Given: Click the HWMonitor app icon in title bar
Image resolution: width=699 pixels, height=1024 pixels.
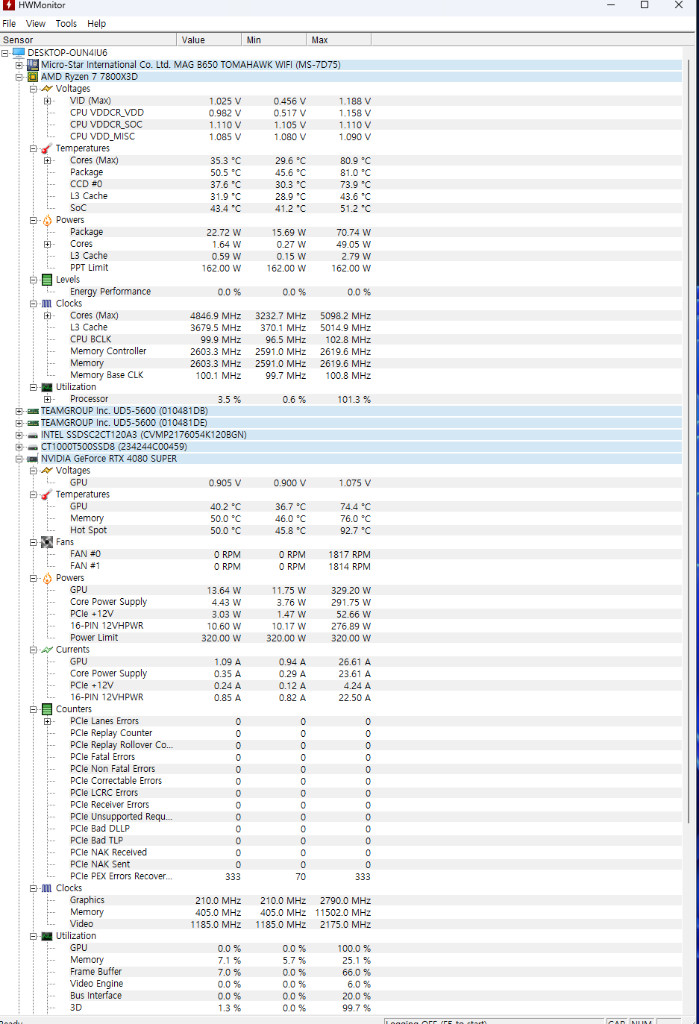Looking at the screenshot, I should pyautogui.click(x=8, y=5).
